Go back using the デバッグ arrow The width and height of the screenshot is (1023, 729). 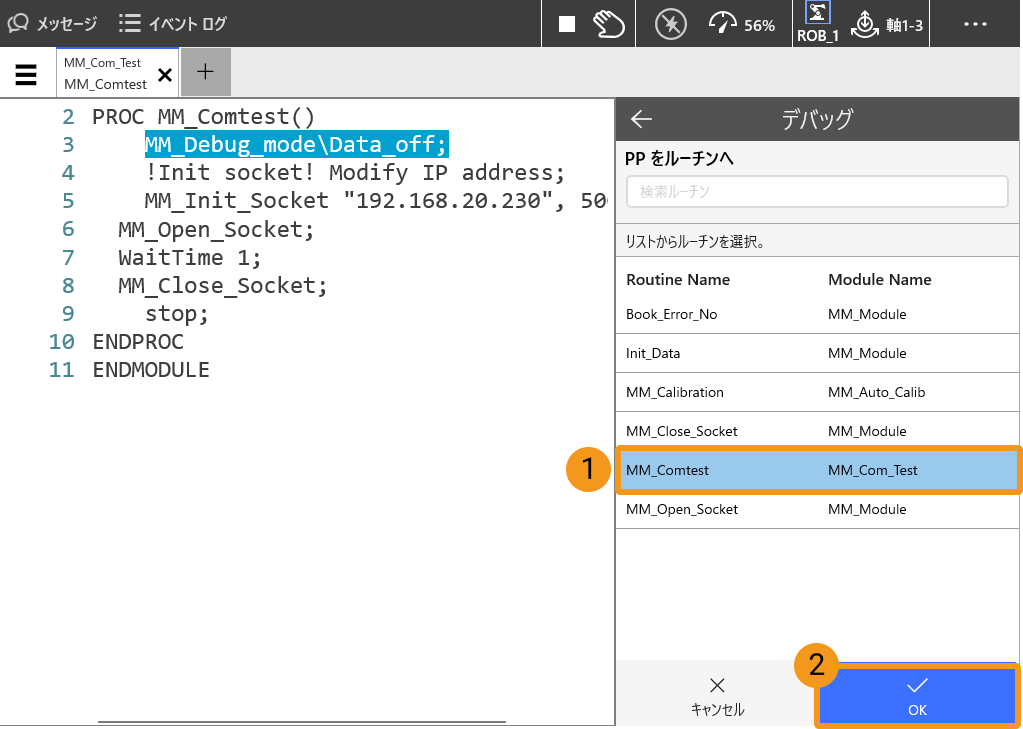[x=641, y=119]
